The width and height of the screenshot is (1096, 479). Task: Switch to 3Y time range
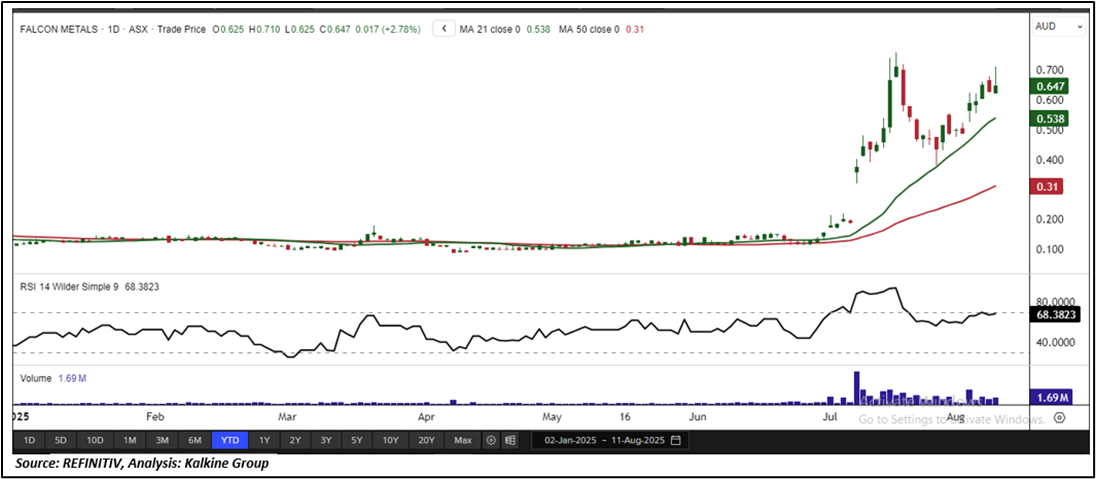coord(326,441)
